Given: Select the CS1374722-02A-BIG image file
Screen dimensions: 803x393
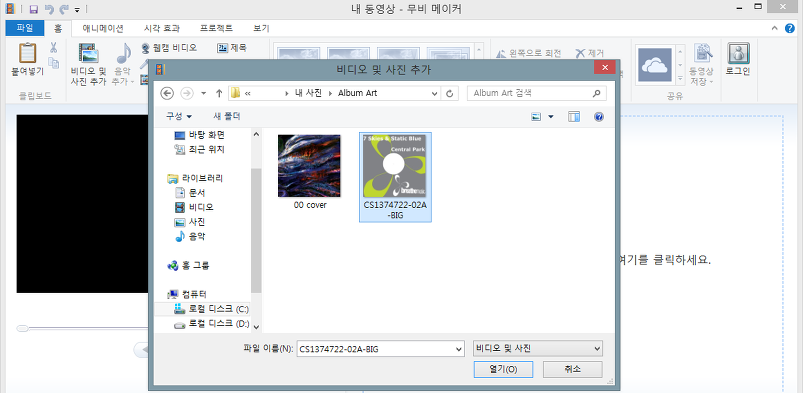Looking at the screenshot, I should coord(395,177).
